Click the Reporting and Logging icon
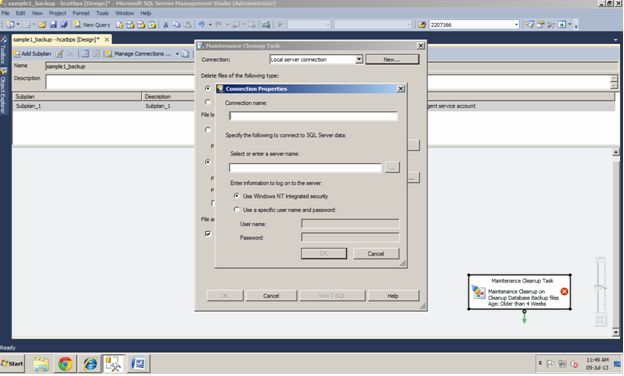 click(185, 54)
